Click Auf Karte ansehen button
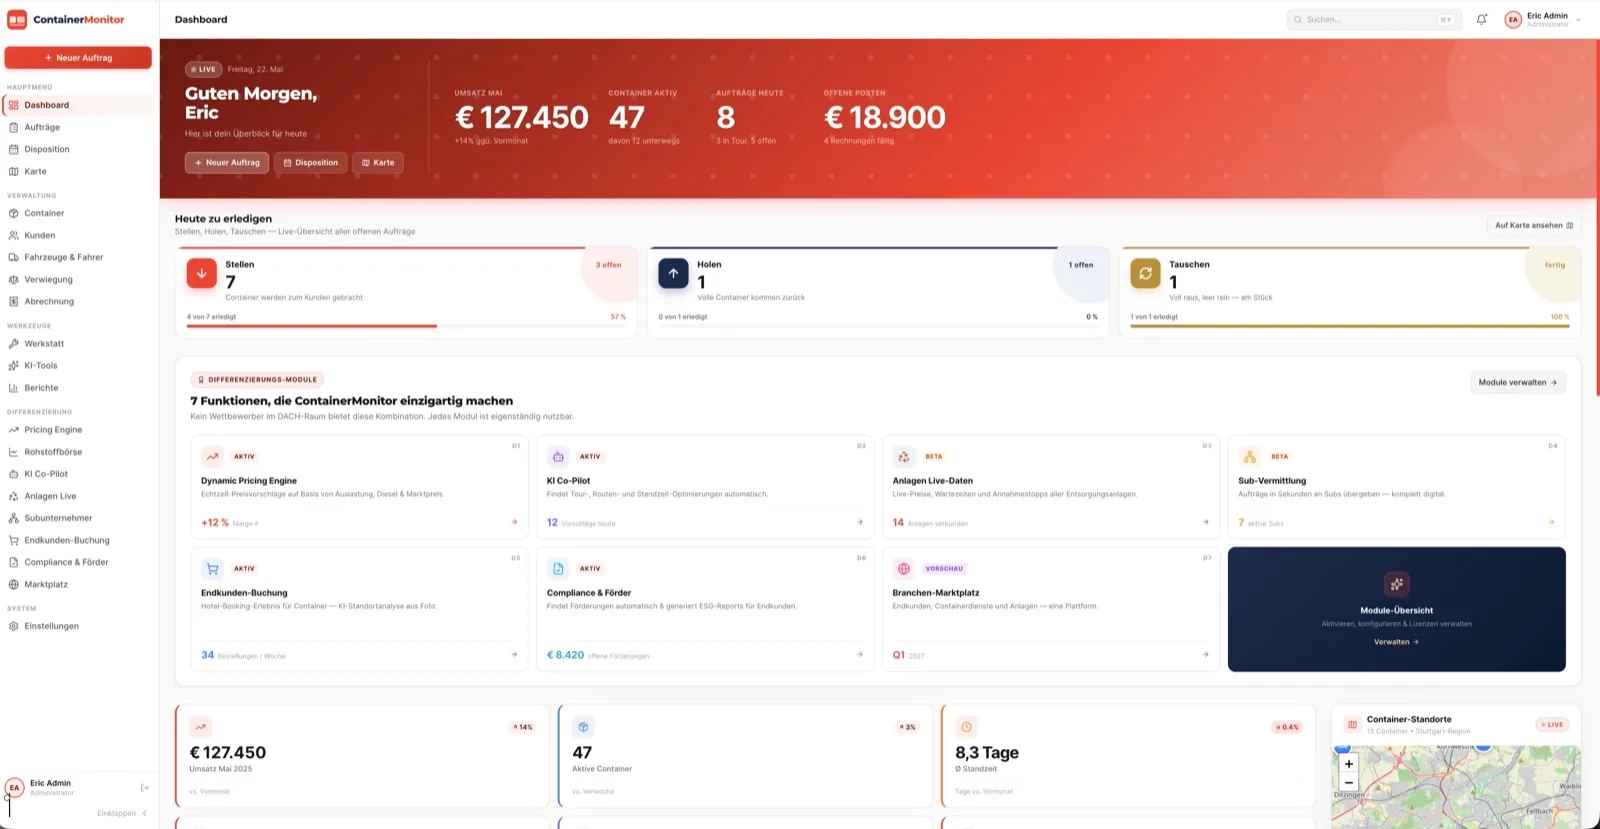Viewport: 1600px width, 829px height. point(1534,225)
